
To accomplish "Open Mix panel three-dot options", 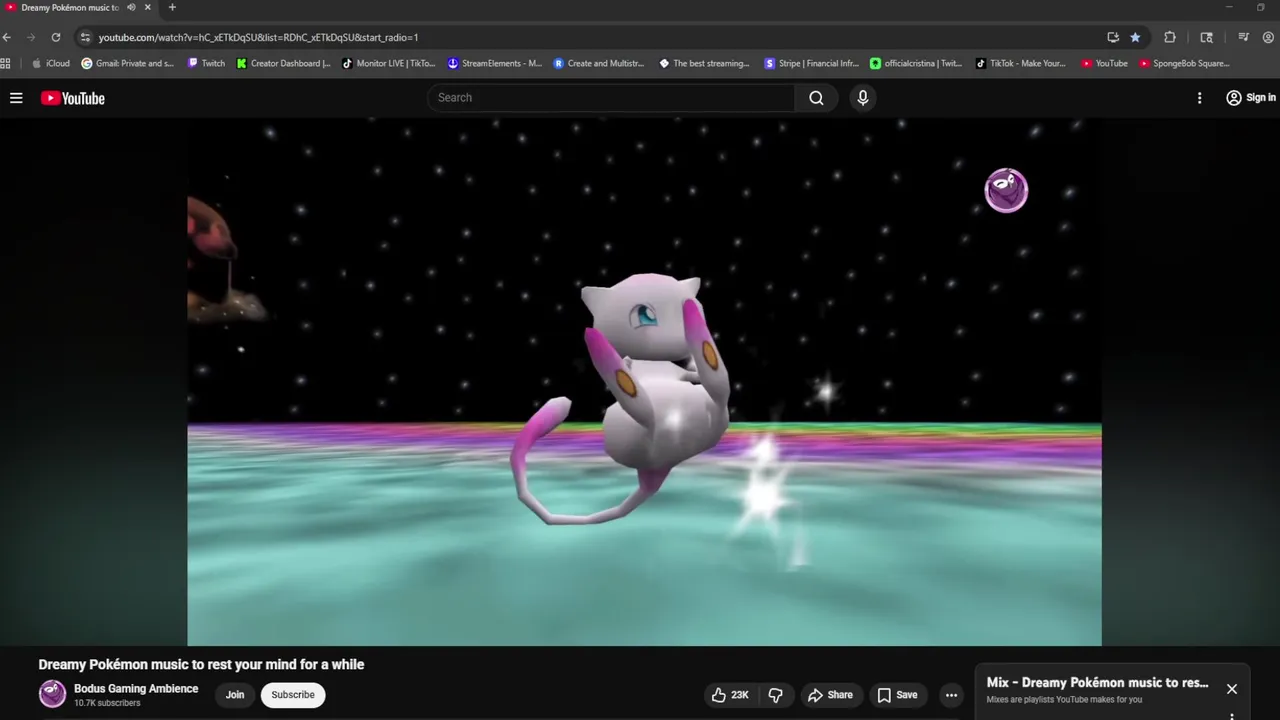I will click(x=1232, y=716).
